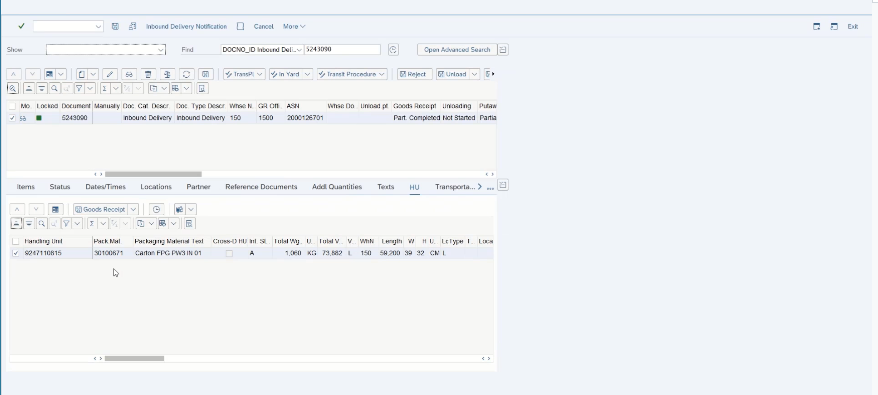The width and height of the screenshot is (878, 395).
Task: Click the Exit button at top right
Action: tap(852, 26)
